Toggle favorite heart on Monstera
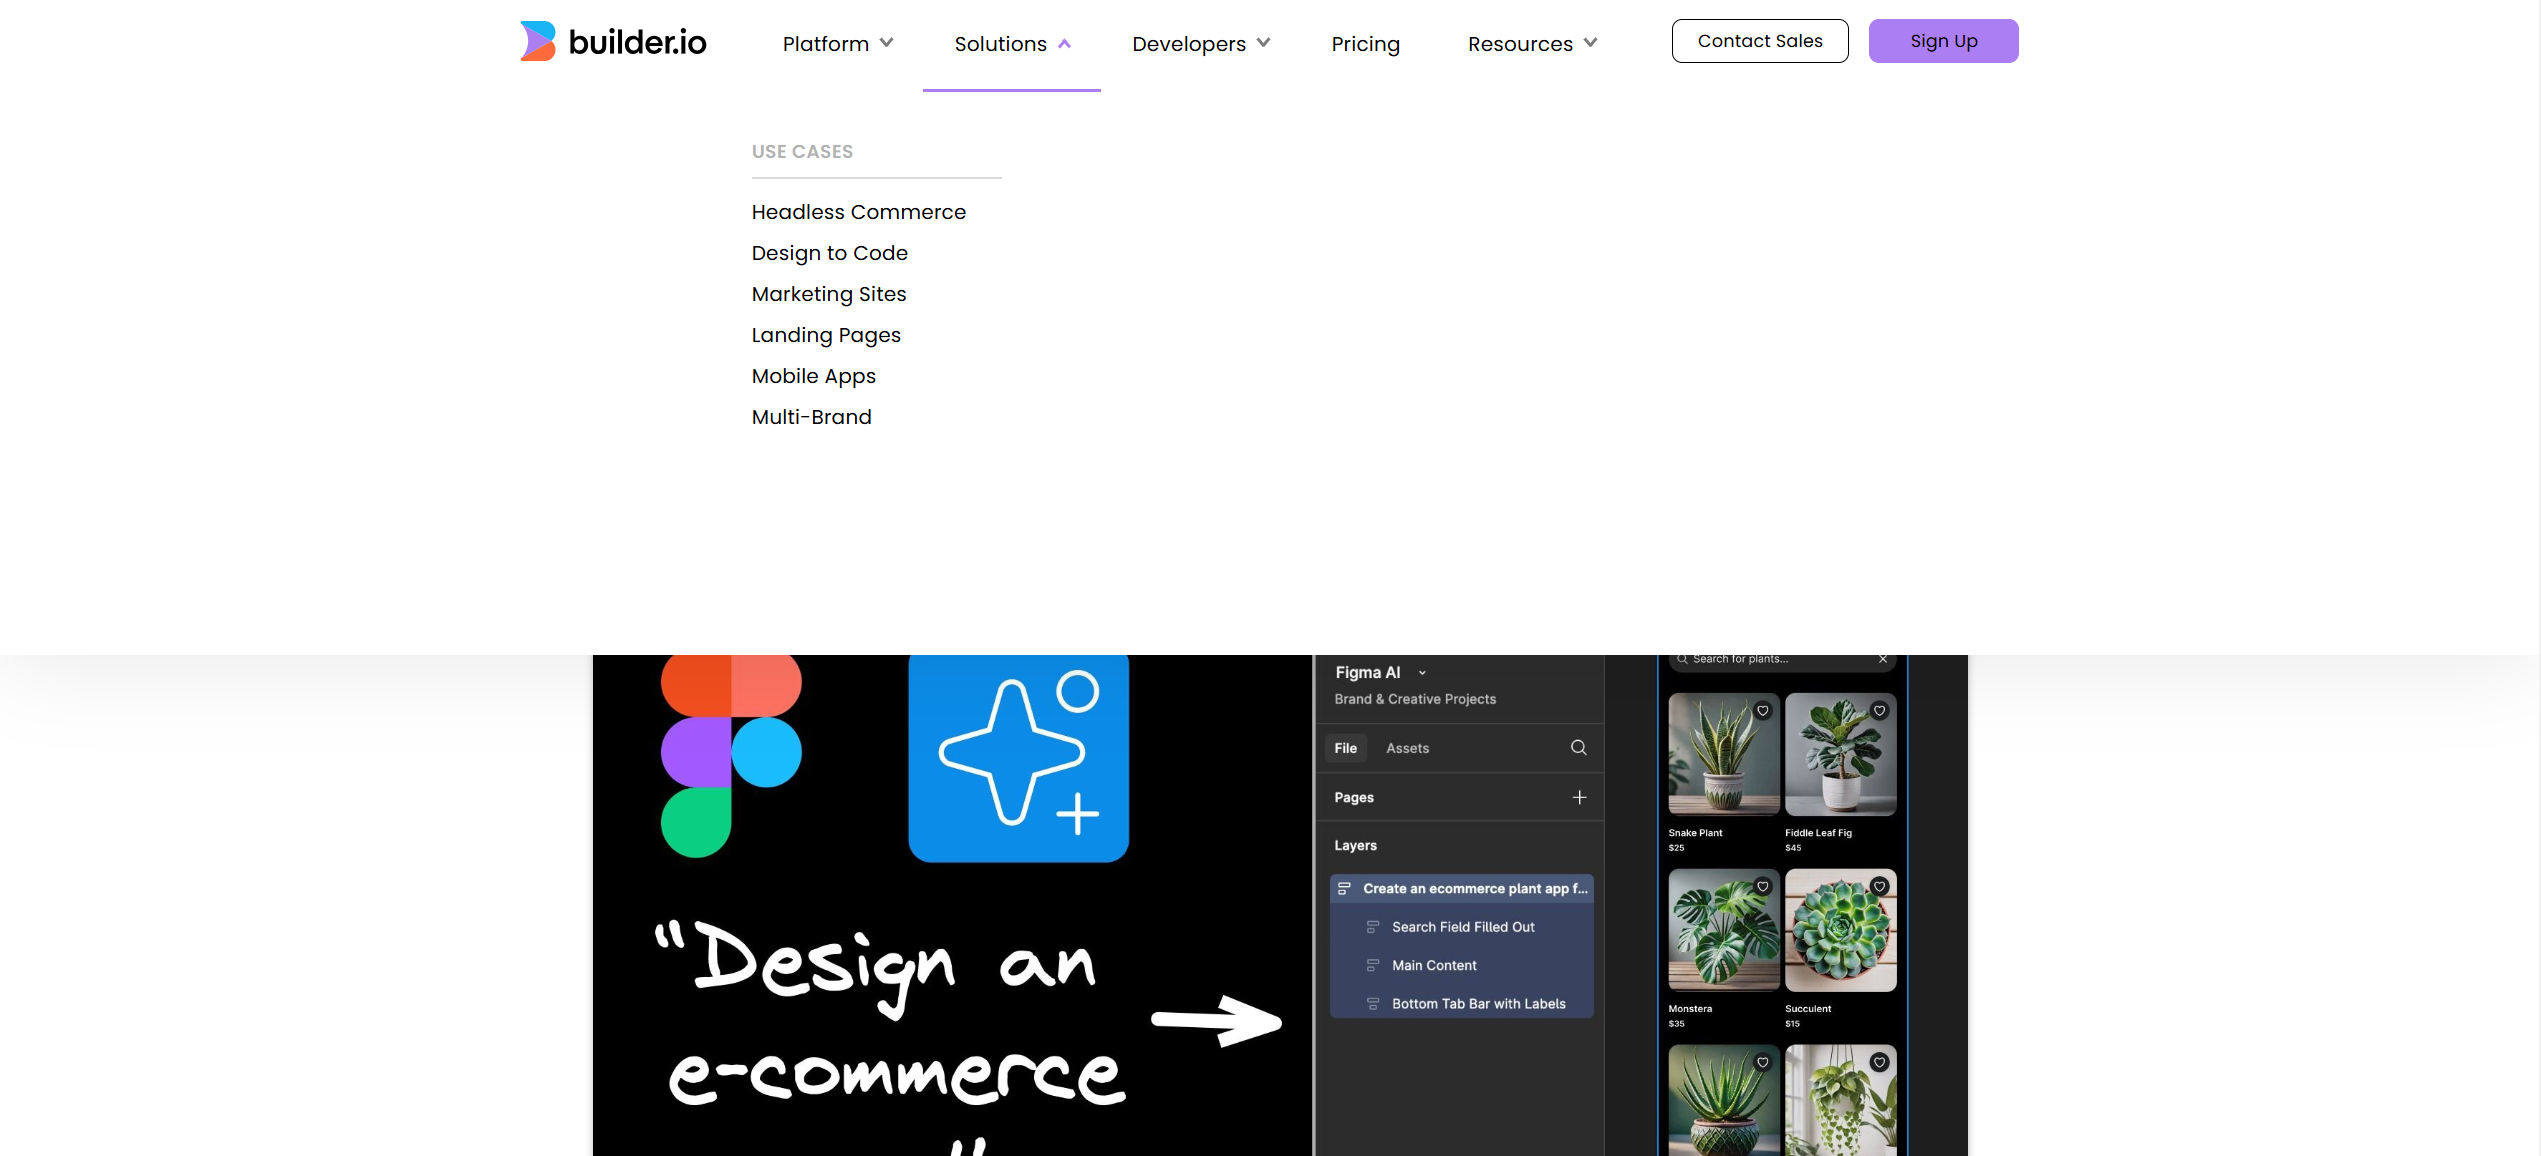The width and height of the screenshot is (2541, 1156). (1763, 887)
